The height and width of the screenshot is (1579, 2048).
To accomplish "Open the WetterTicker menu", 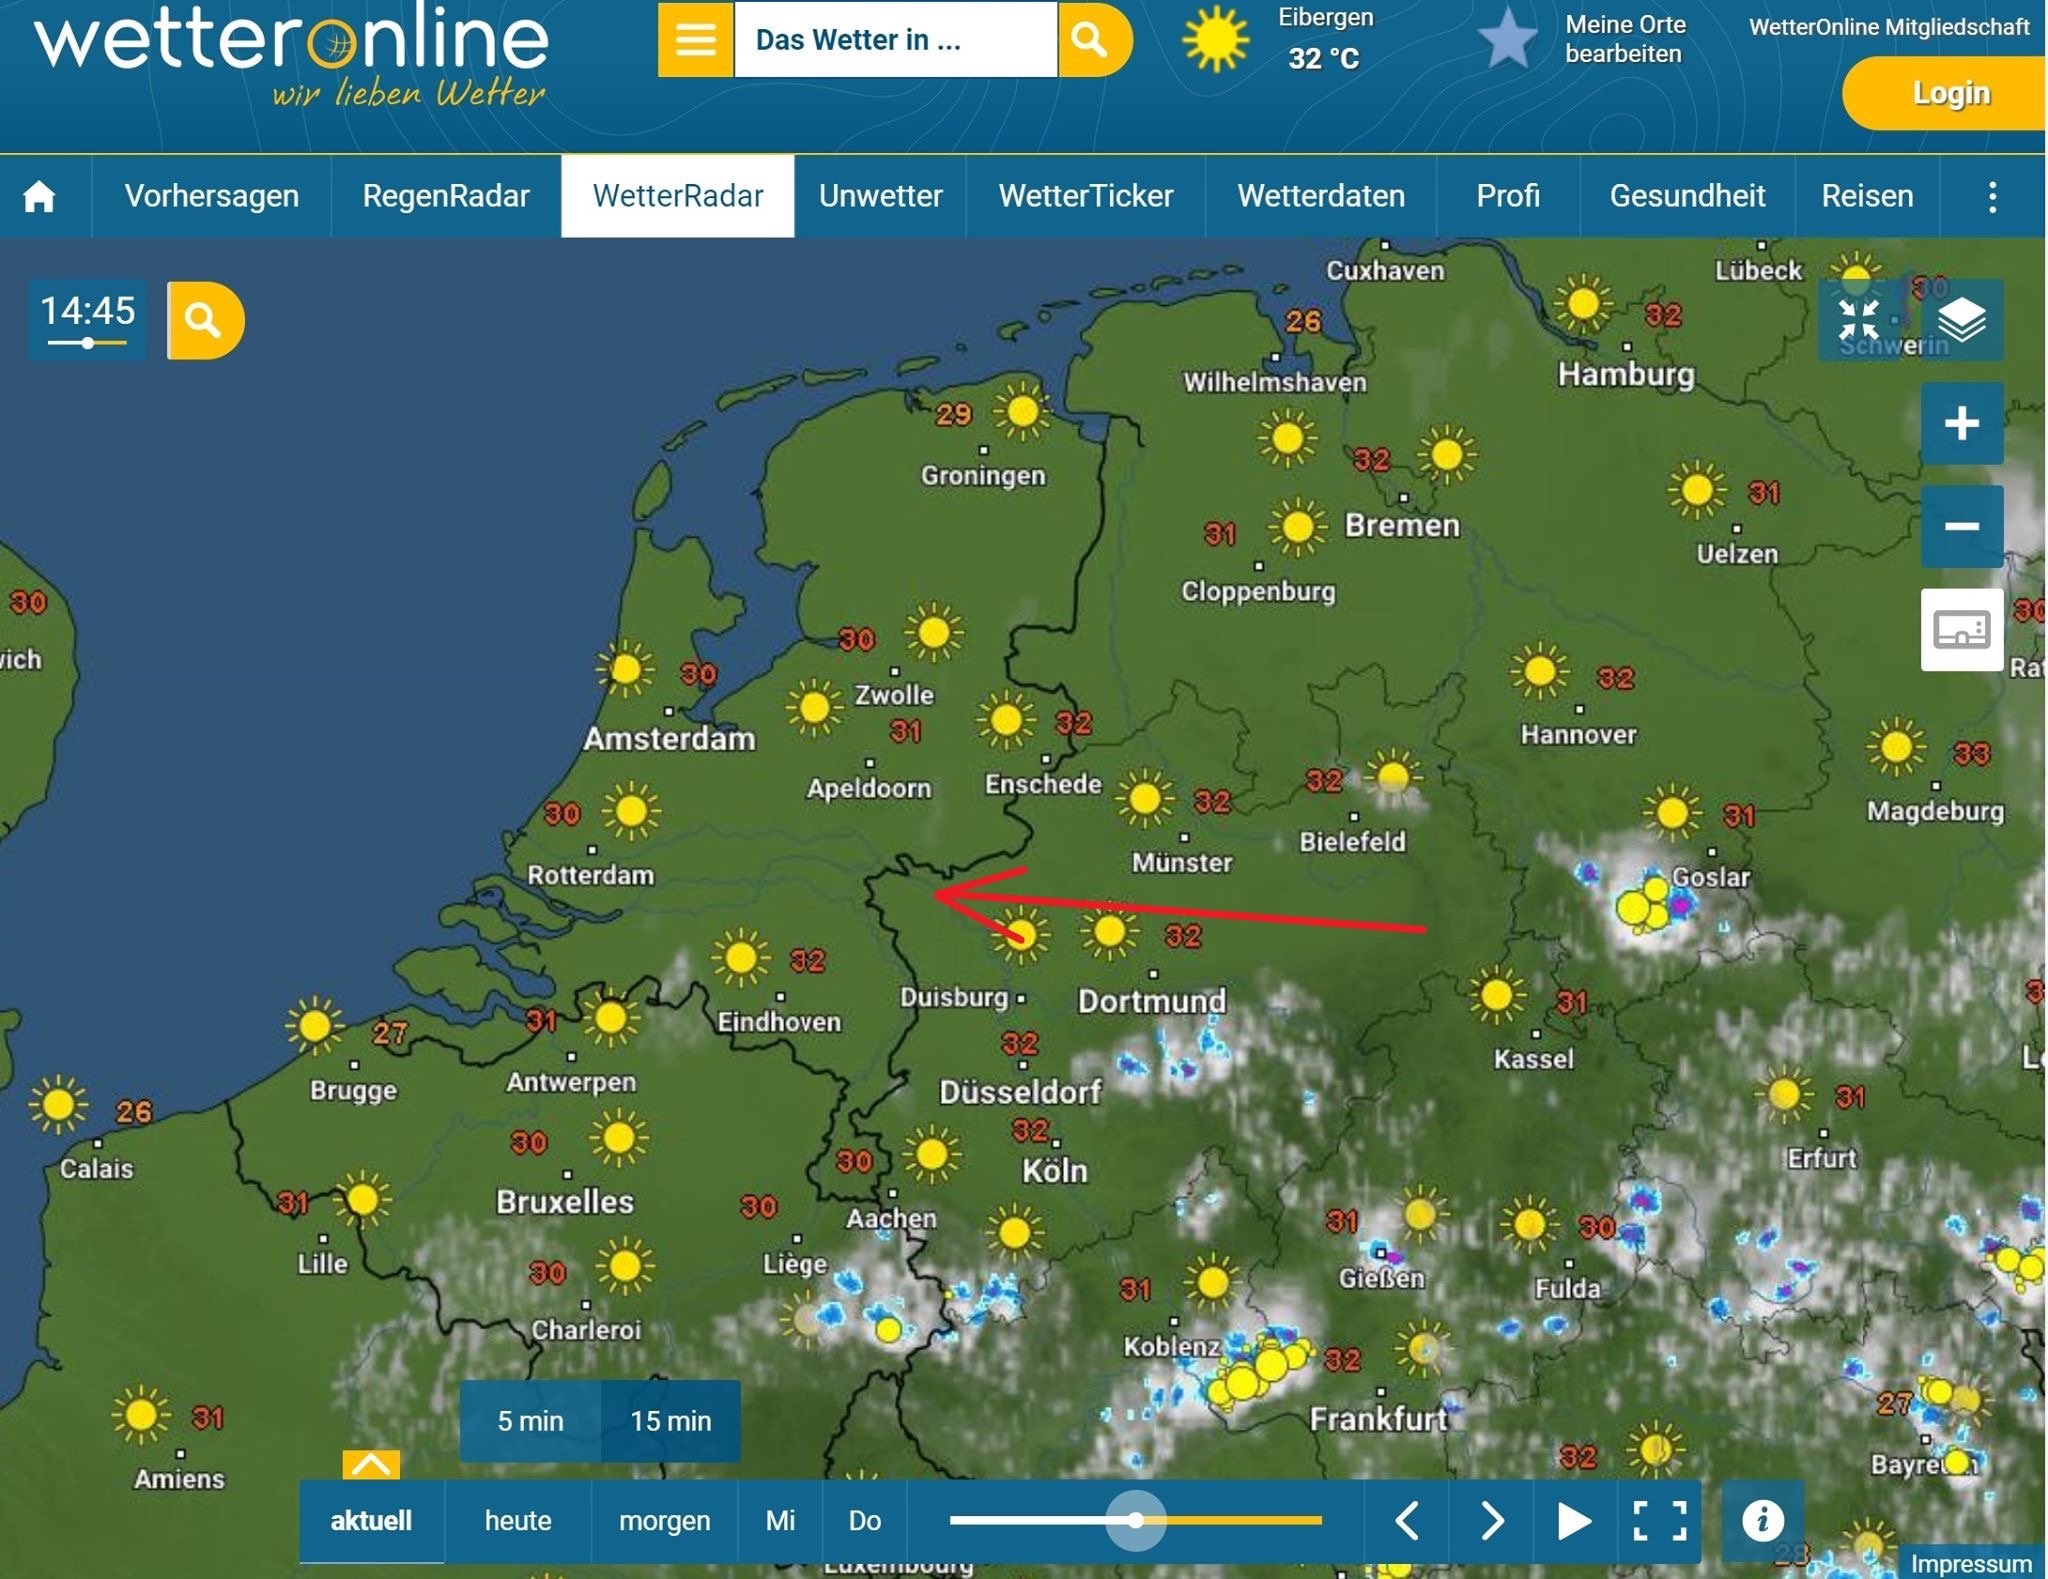I will point(1086,196).
